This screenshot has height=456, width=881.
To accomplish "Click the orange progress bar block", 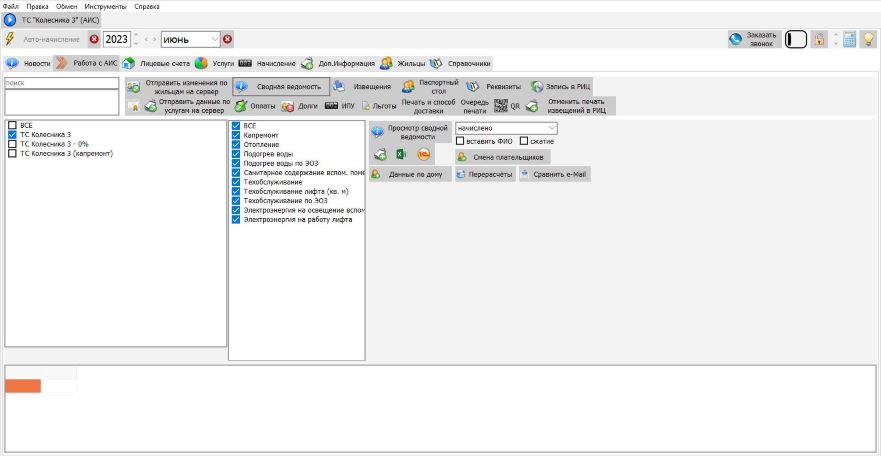I will 23,386.
